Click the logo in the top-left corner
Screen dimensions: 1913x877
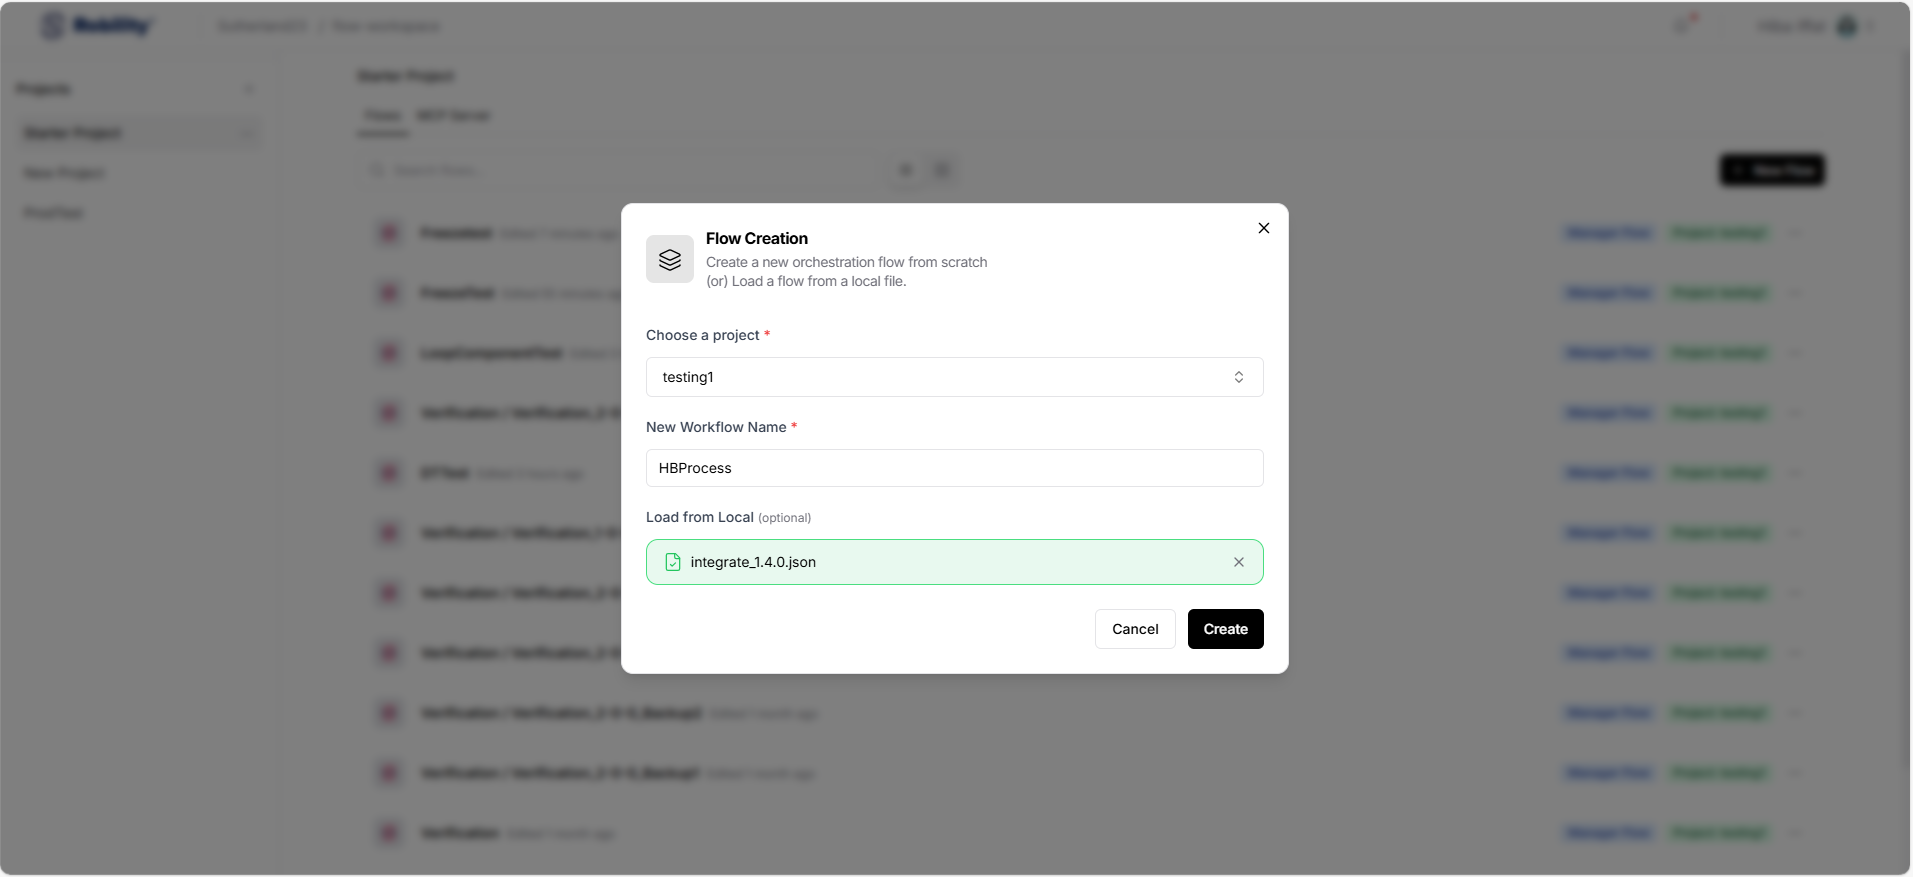point(96,26)
